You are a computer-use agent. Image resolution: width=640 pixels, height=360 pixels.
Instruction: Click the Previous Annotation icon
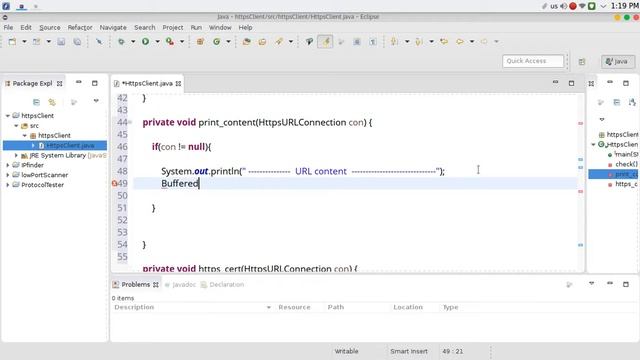coord(418,42)
